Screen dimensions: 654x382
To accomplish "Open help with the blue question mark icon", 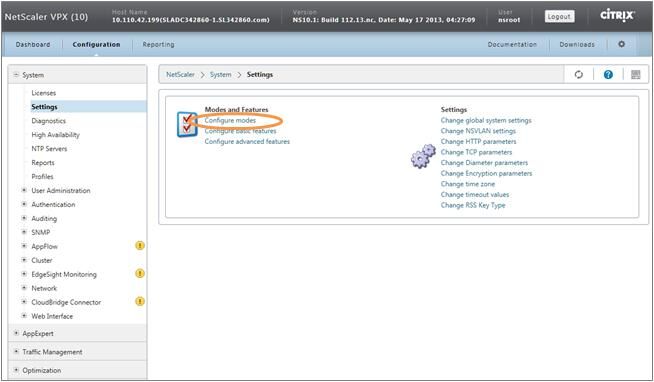I will [x=608, y=75].
